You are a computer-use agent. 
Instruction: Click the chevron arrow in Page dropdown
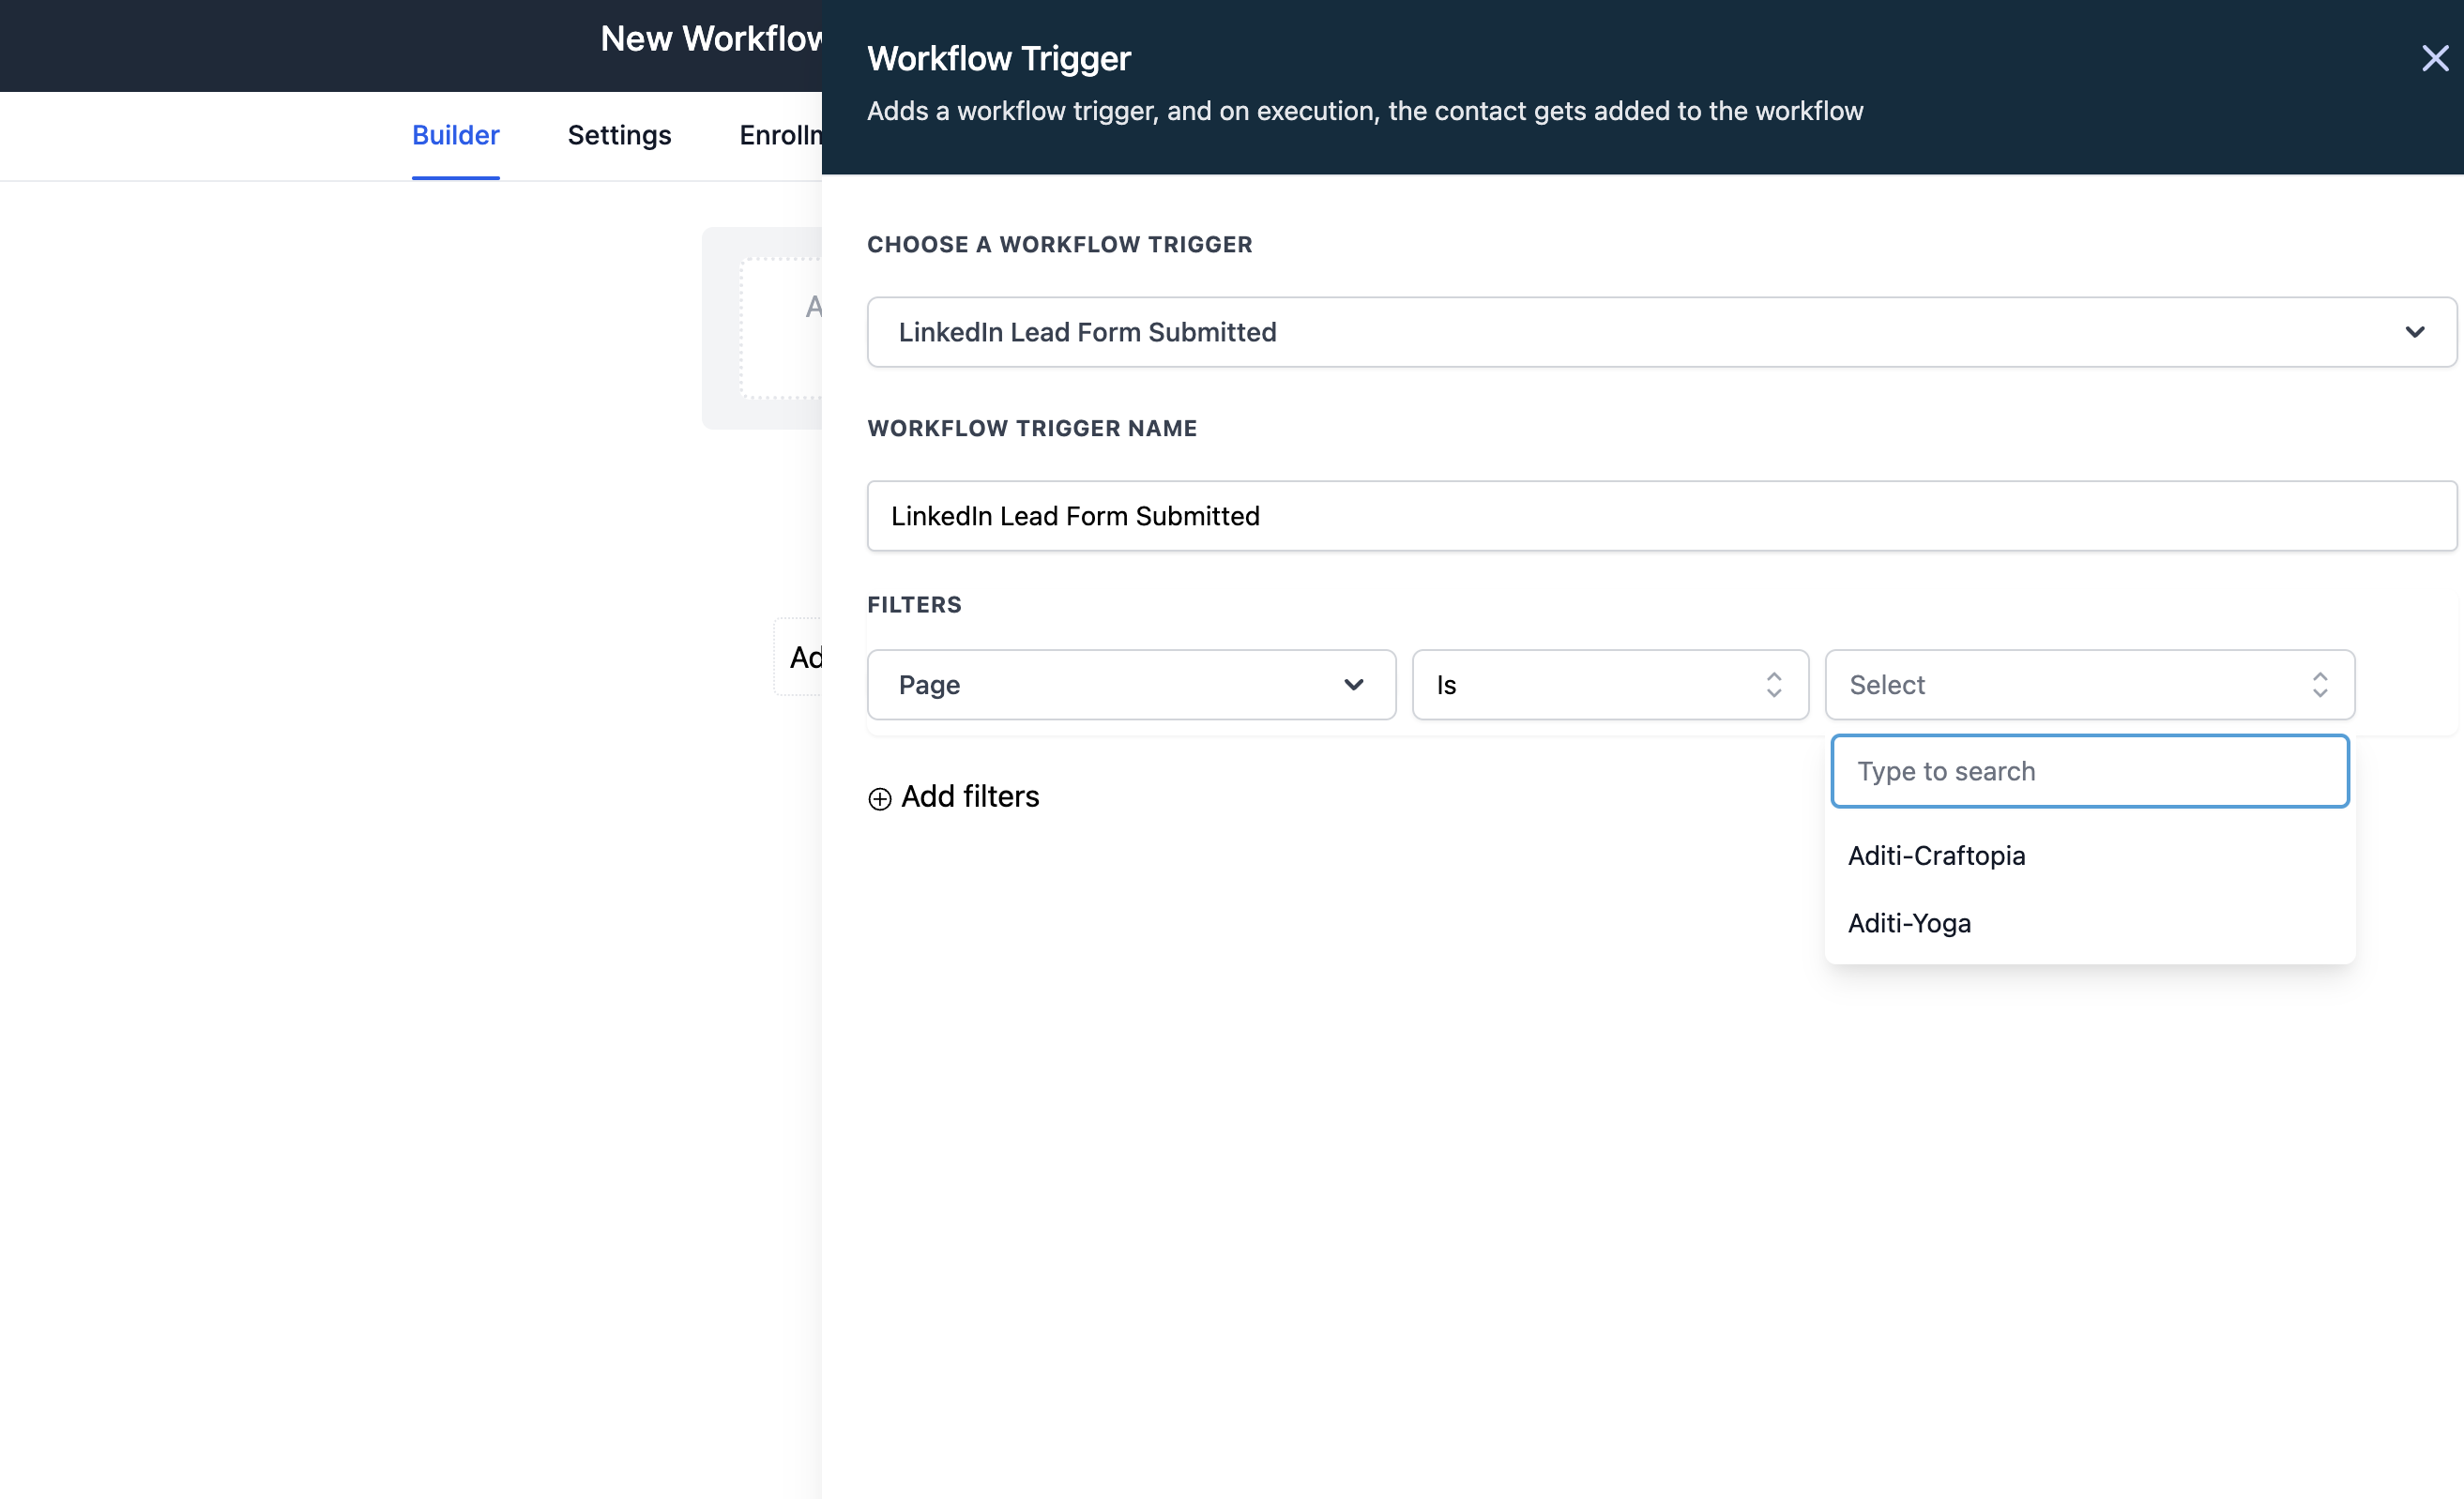tap(1353, 685)
